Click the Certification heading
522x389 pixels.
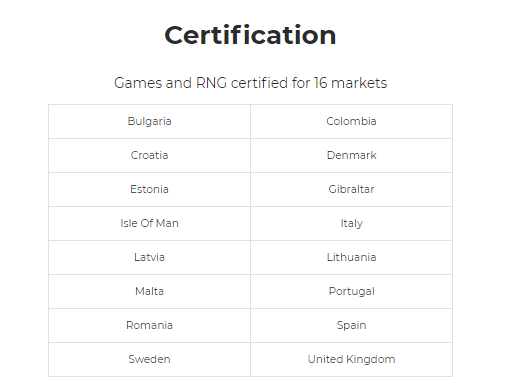(x=250, y=35)
